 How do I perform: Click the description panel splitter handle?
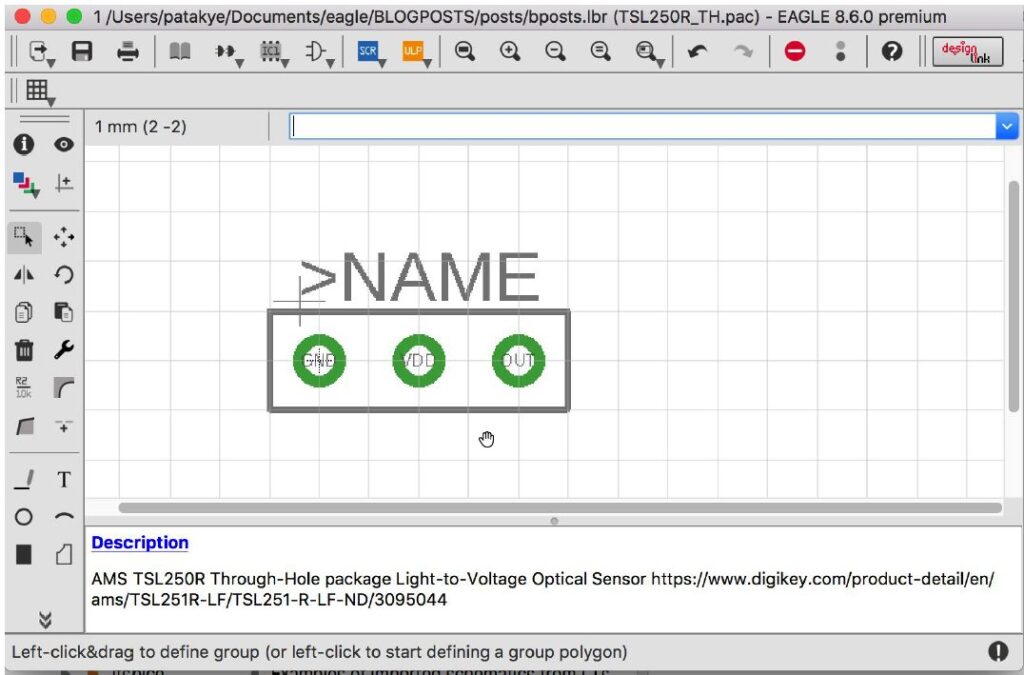pyautogui.click(x=554, y=521)
